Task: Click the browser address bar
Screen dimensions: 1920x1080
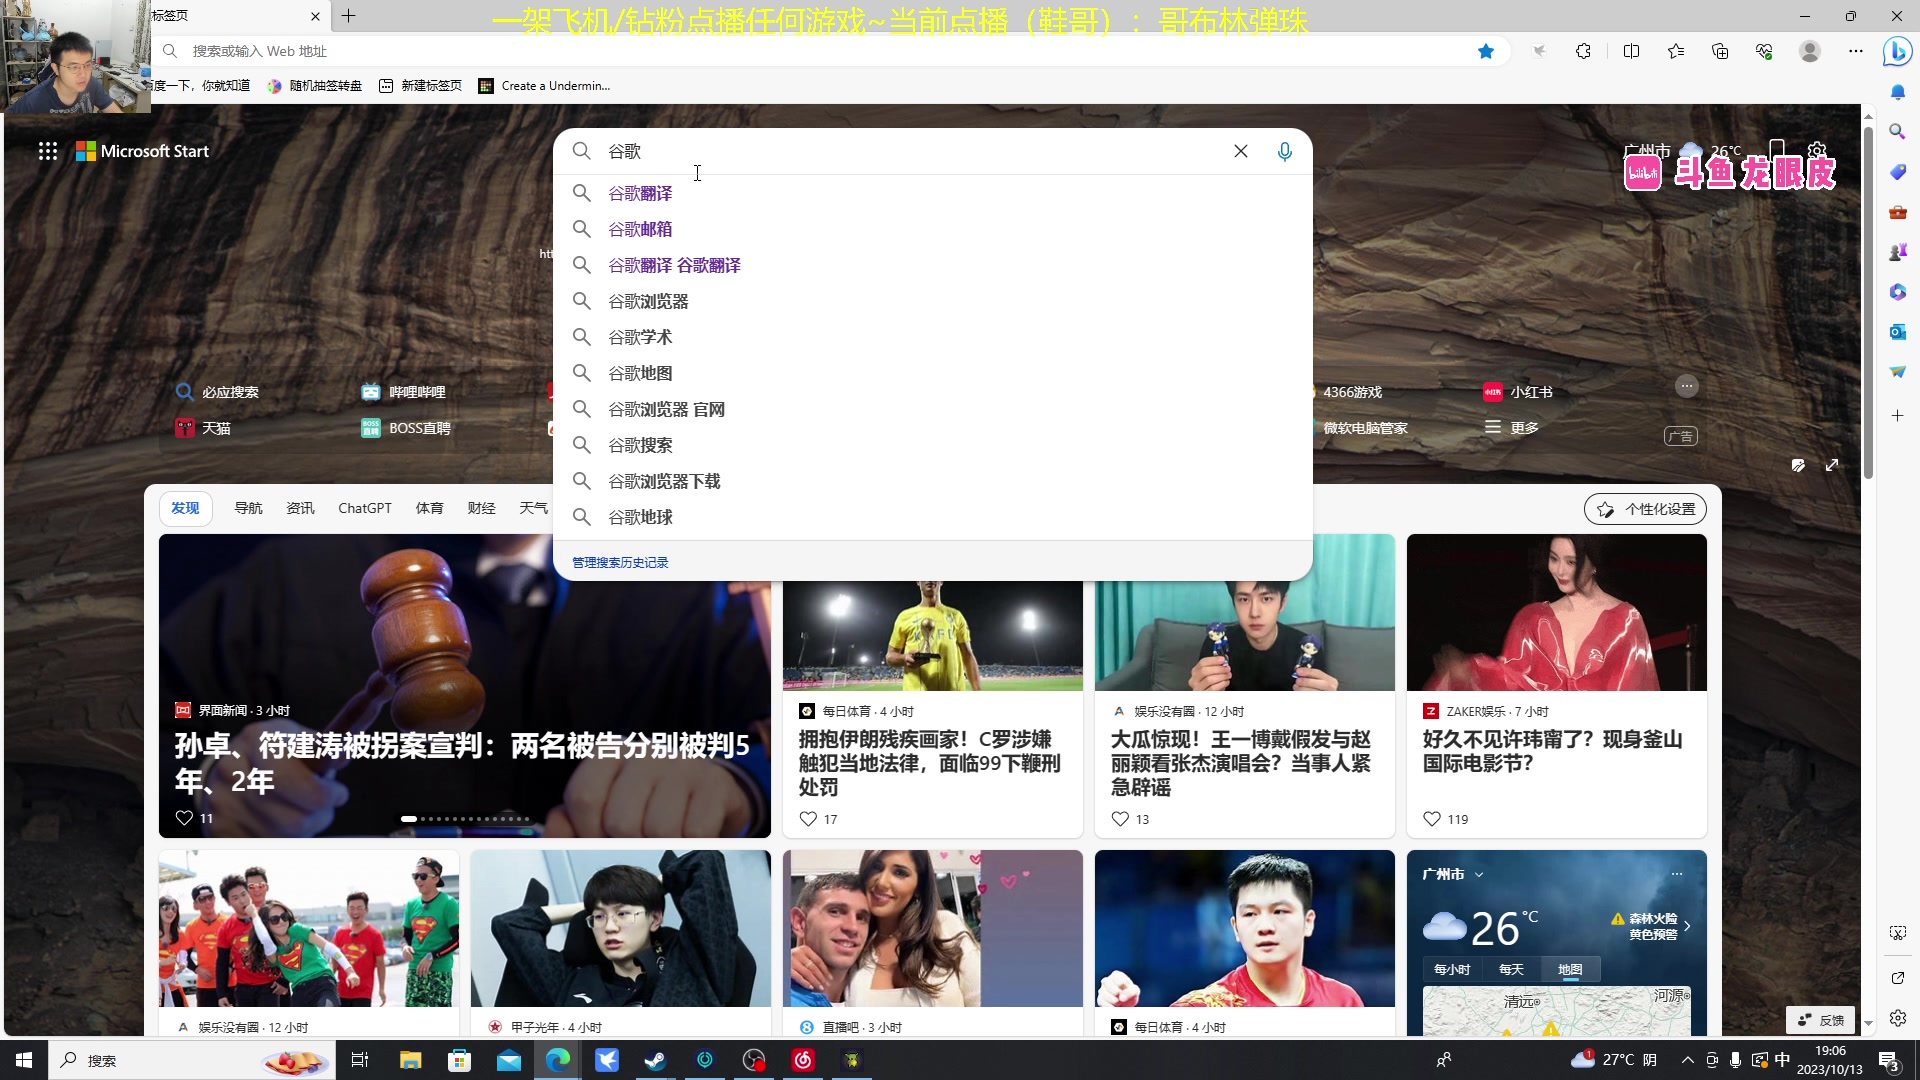Action: tap(820, 51)
